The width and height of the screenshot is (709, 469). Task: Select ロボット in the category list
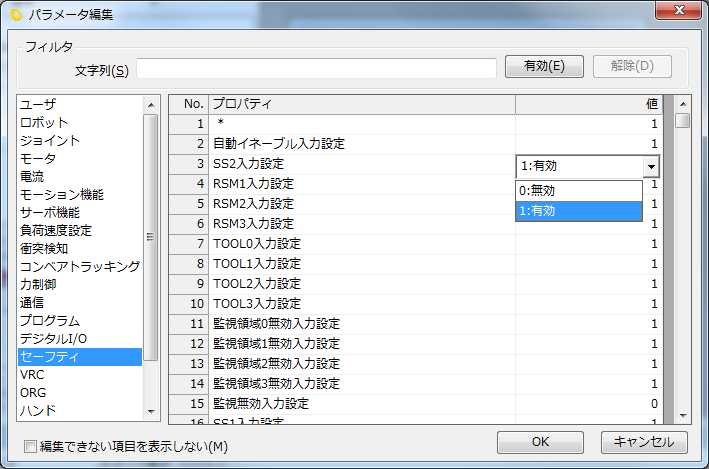point(44,122)
